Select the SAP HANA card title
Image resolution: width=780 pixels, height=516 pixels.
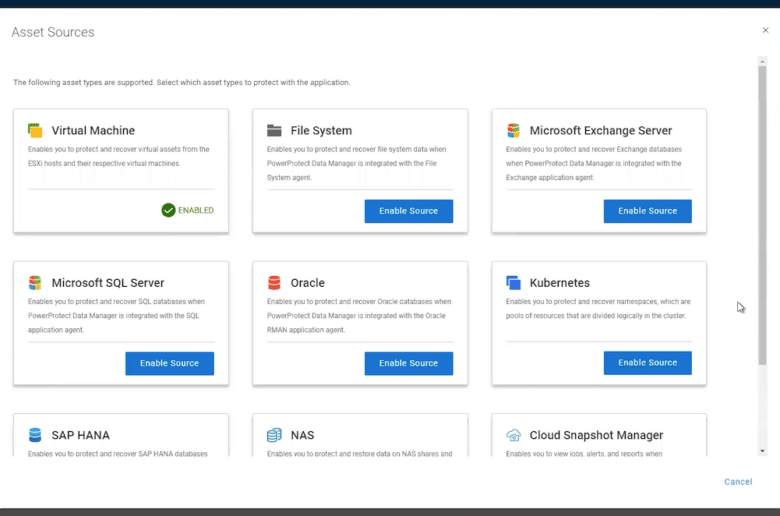coord(81,435)
